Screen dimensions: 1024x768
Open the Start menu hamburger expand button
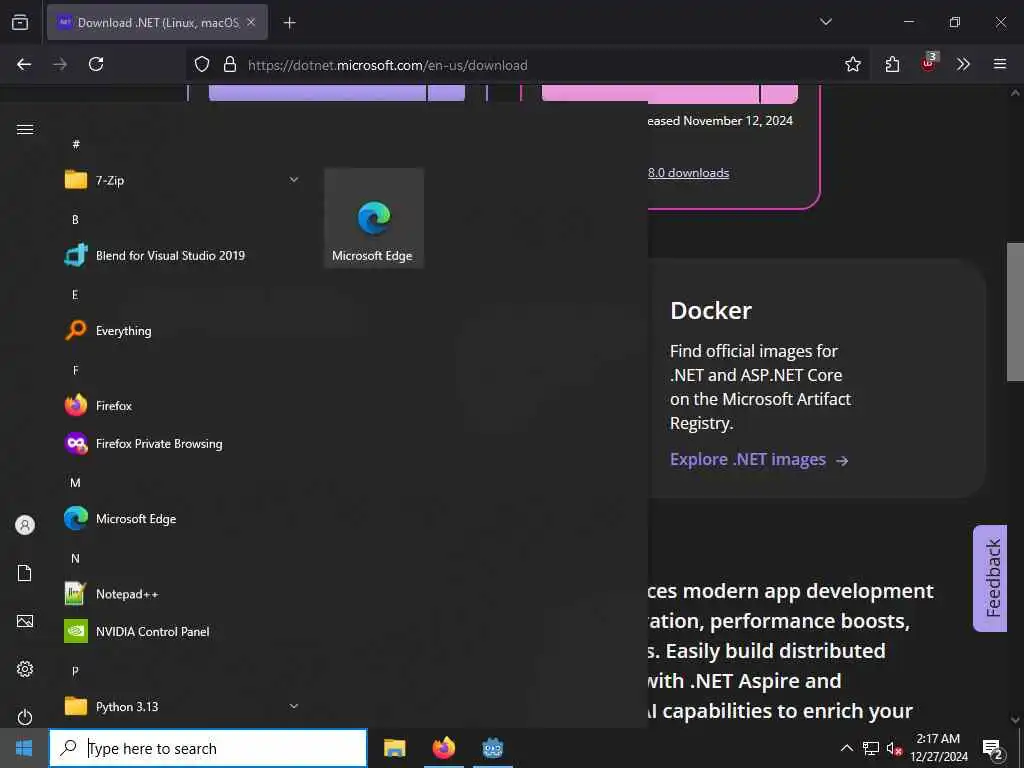click(25, 129)
